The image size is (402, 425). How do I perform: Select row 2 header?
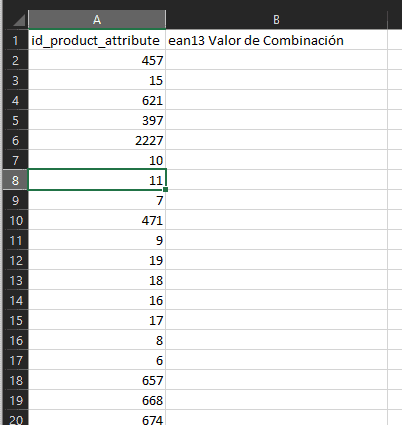(x=16, y=60)
